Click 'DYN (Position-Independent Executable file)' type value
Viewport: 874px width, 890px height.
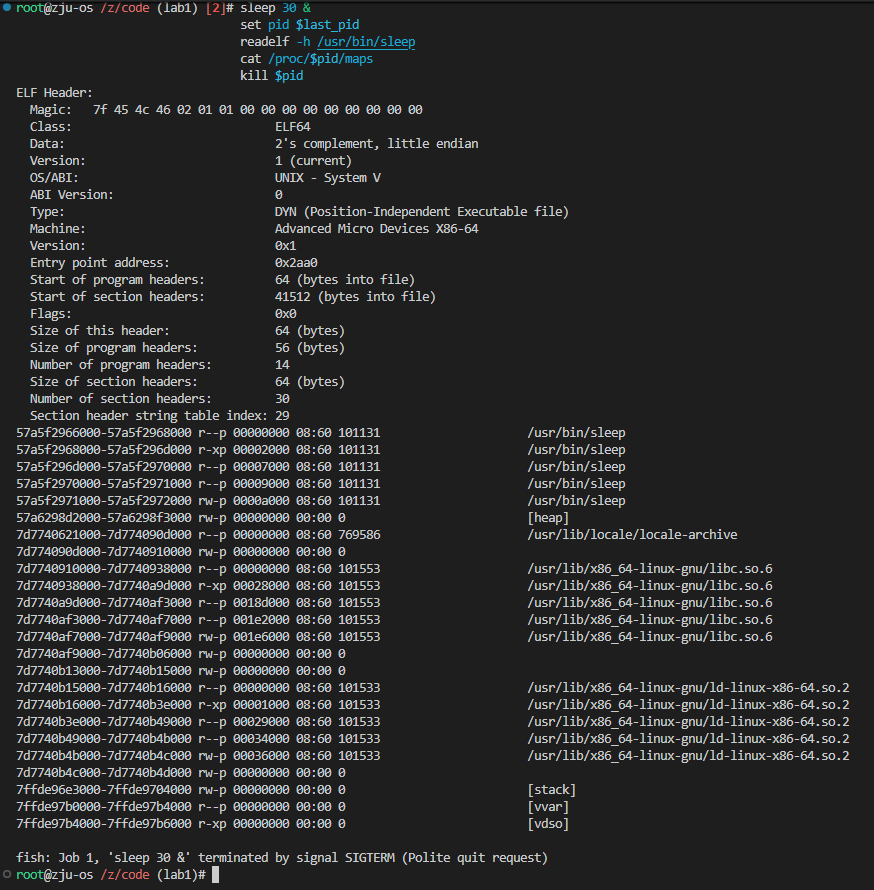pos(422,212)
